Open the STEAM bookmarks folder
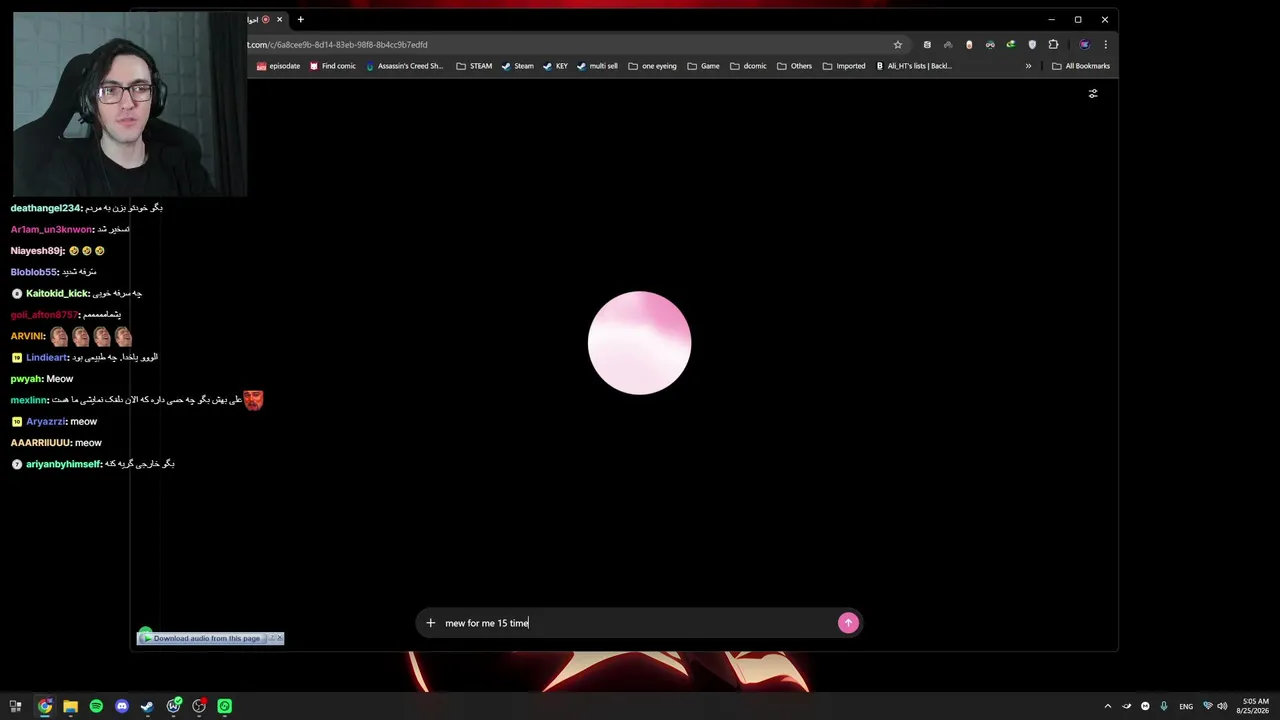The height and width of the screenshot is (720, 1280). point(474,66)
